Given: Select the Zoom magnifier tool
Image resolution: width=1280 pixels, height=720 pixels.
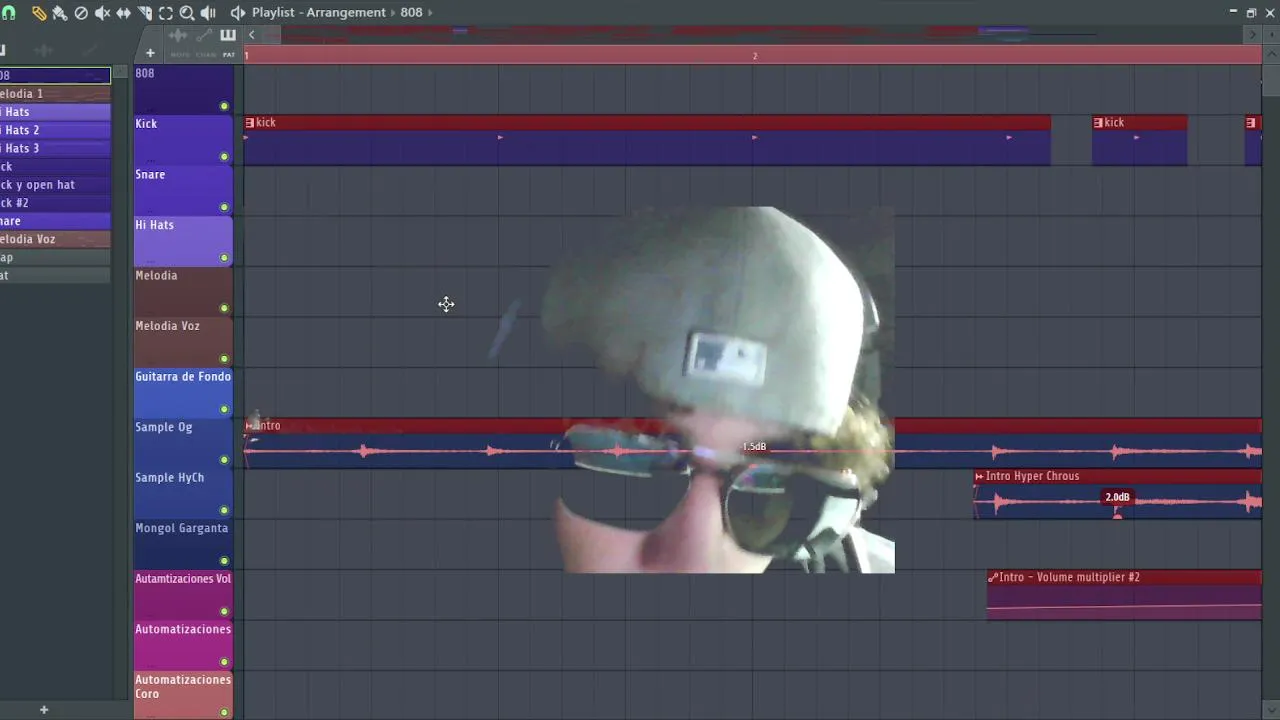Looking at the screenshot, I should tap(186, 13).
